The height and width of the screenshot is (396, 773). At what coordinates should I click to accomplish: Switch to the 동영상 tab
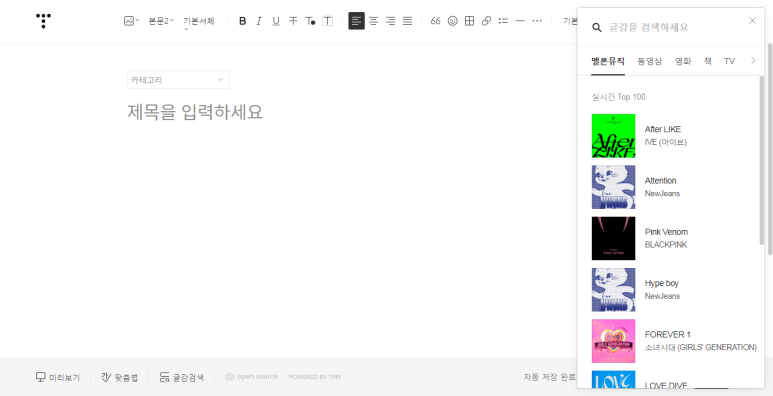650,61
